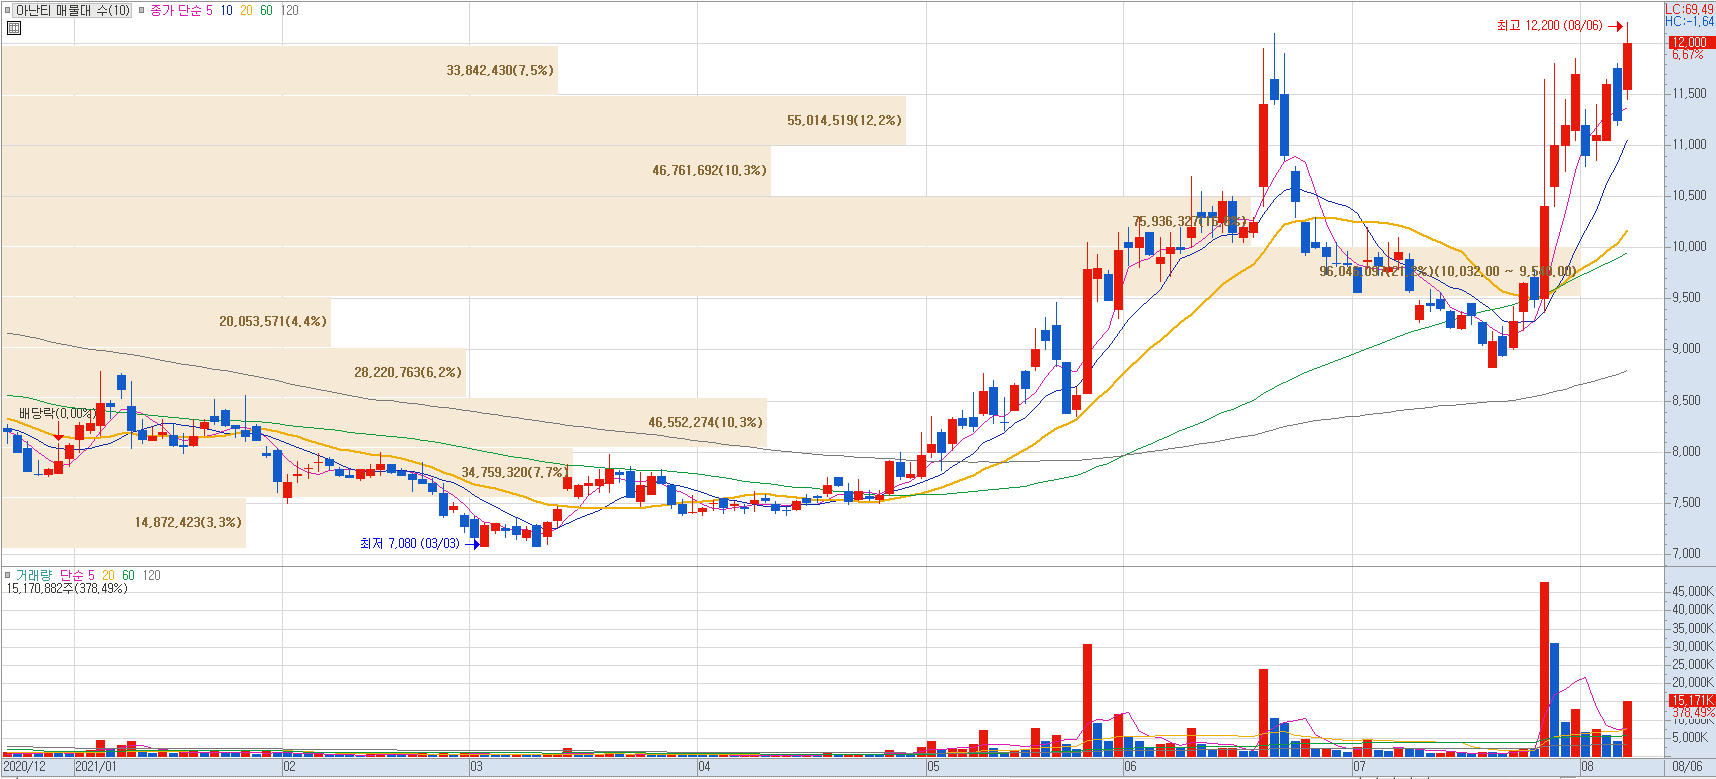
Task: Click the 08 month axis label
Action: 1587,767
